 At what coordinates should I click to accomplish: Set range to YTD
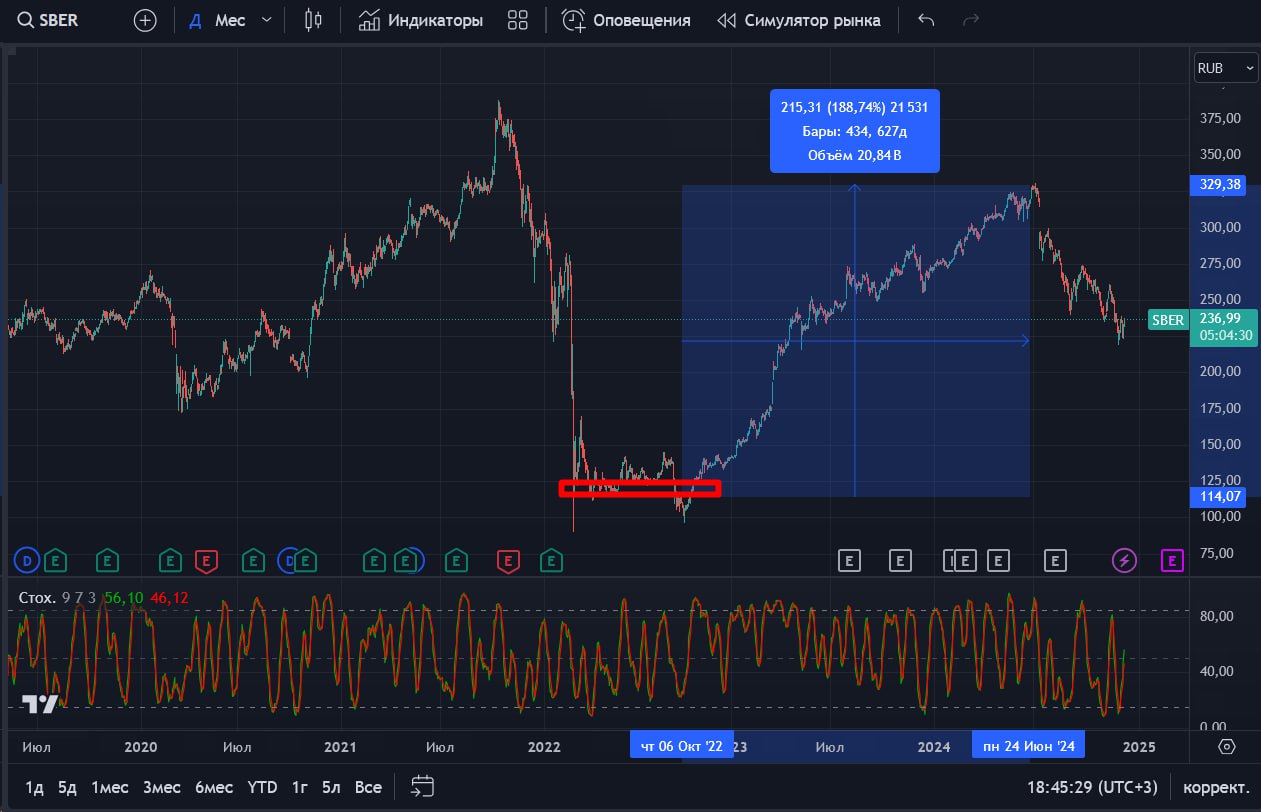pyautogui.click(x=262, y=787)
